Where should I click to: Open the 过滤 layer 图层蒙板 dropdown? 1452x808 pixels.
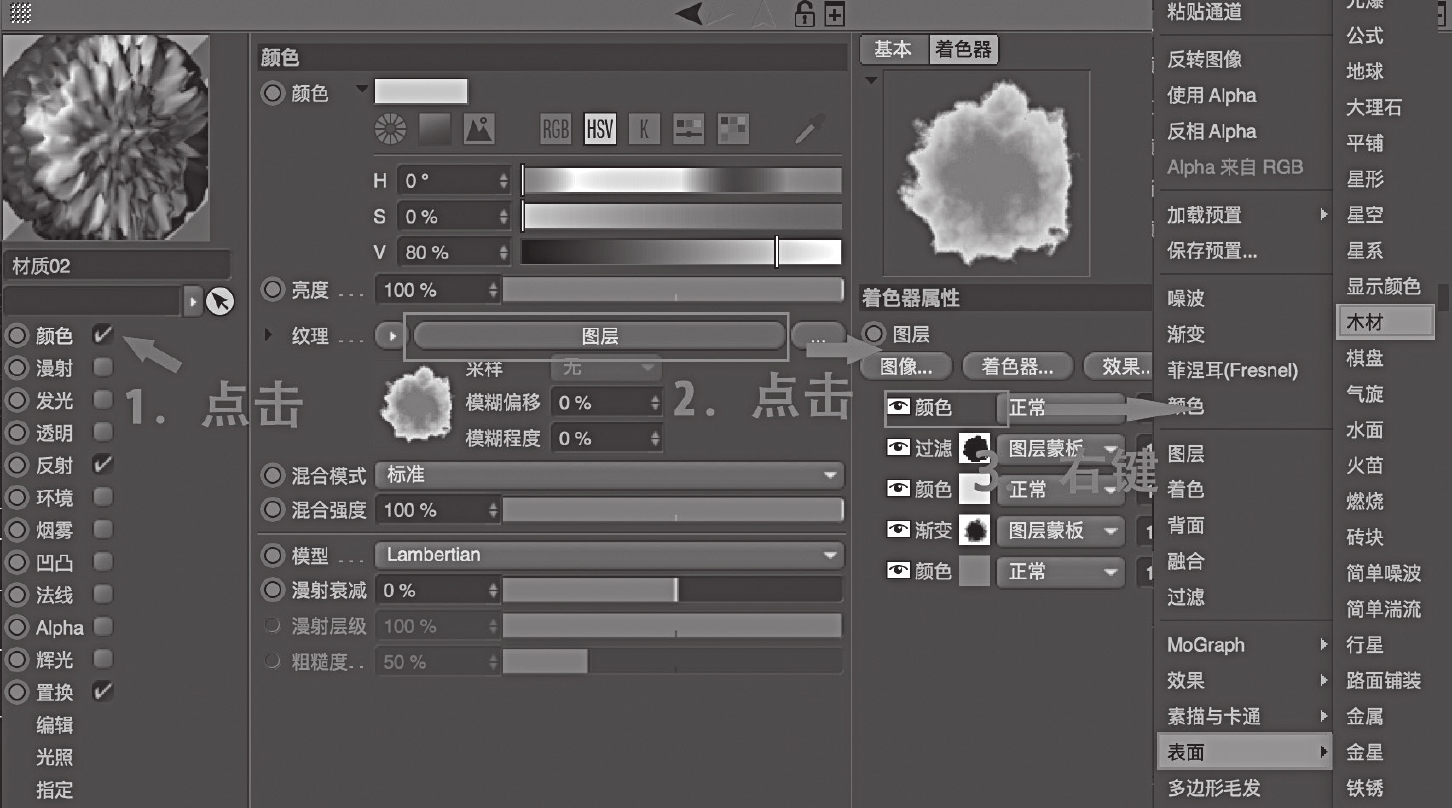pyautogui.click(x=1061, y=448)
